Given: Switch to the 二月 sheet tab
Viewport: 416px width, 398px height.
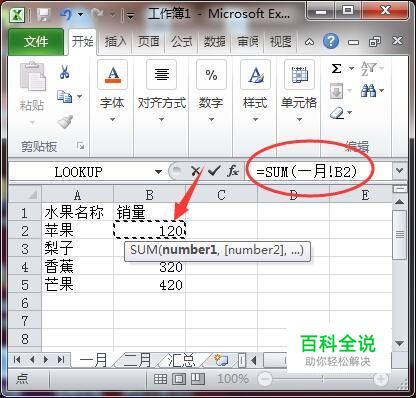Looking at the screenshot, I should coord(137,360).
